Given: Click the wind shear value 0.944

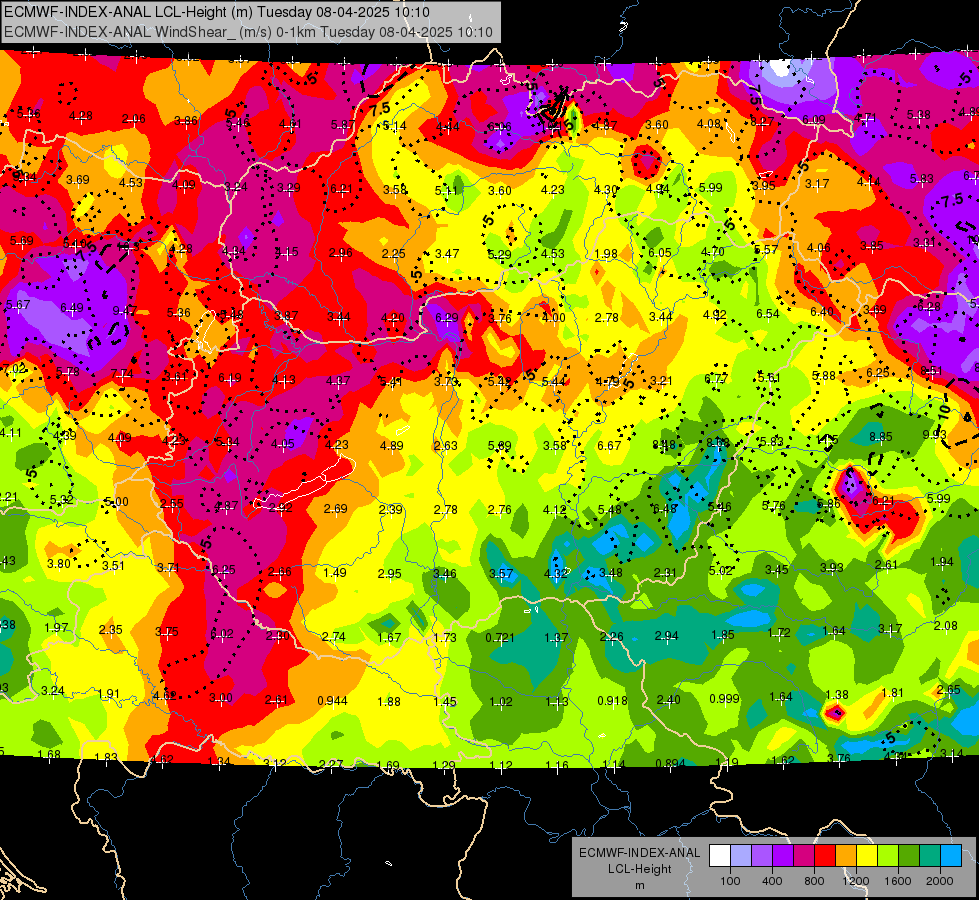Looking at the screenshot, I should point(332,701).
